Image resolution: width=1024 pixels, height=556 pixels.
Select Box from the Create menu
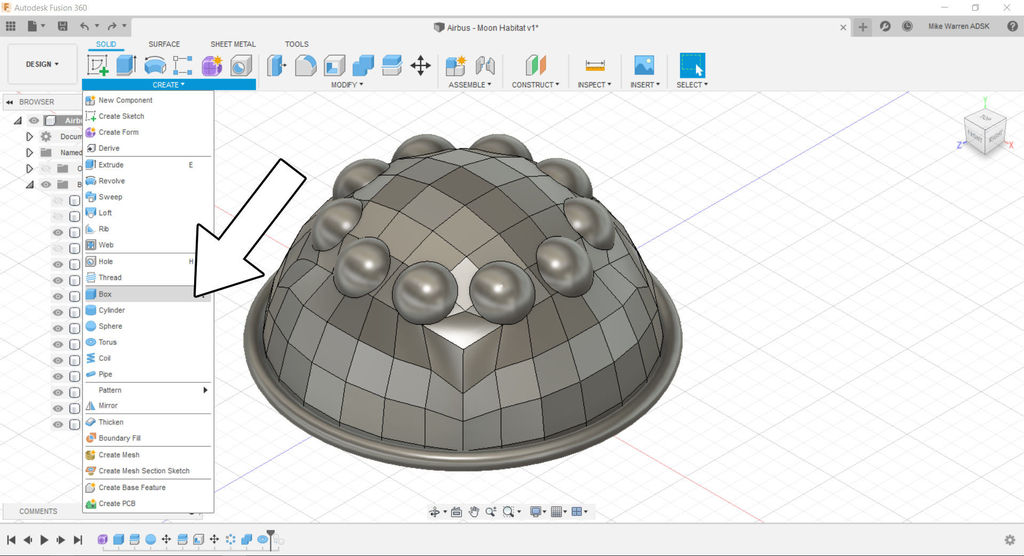click(x=105, y=294)
